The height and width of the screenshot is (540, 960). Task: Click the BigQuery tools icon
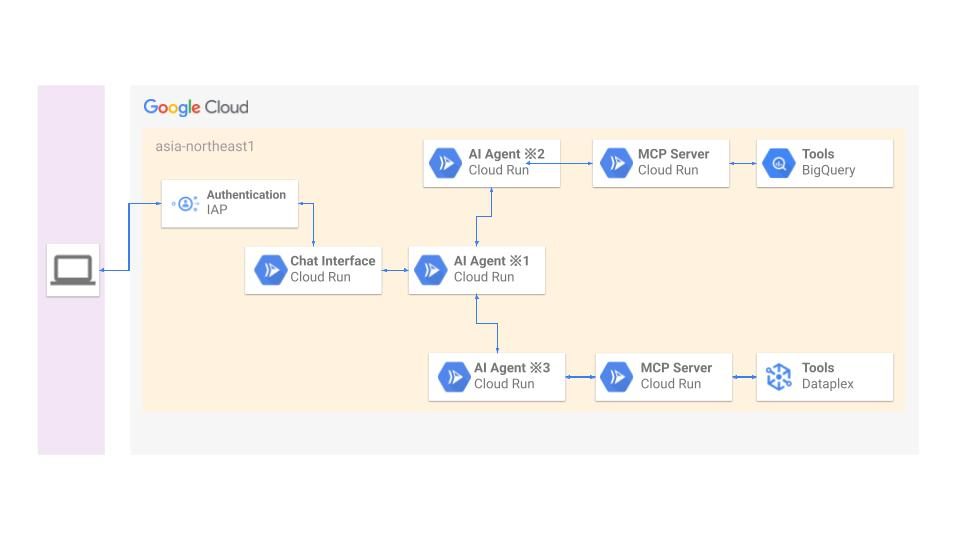coord(779,163)
